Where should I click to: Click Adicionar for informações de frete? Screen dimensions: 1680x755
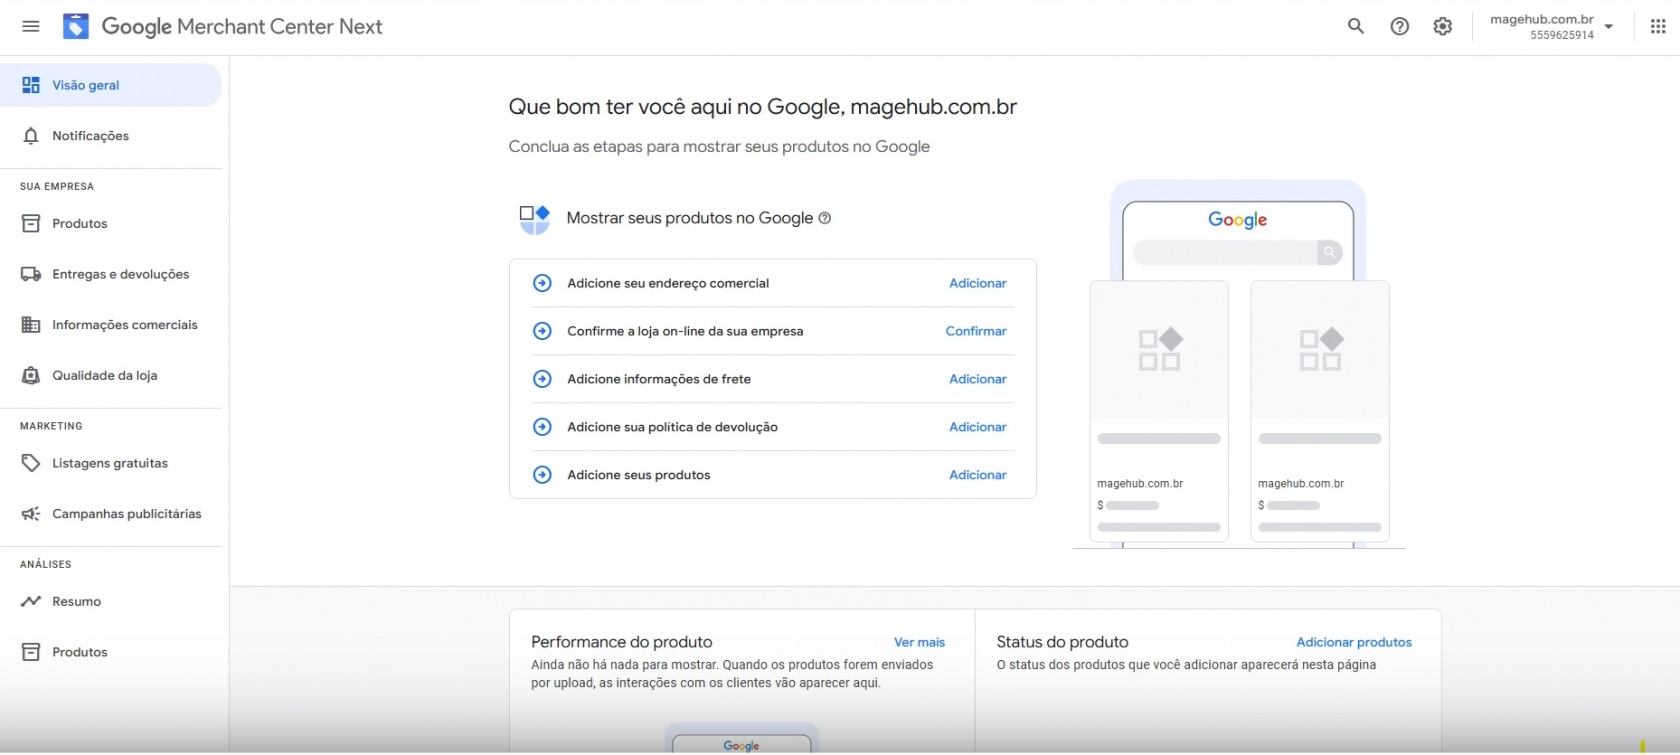click(978, 379)
